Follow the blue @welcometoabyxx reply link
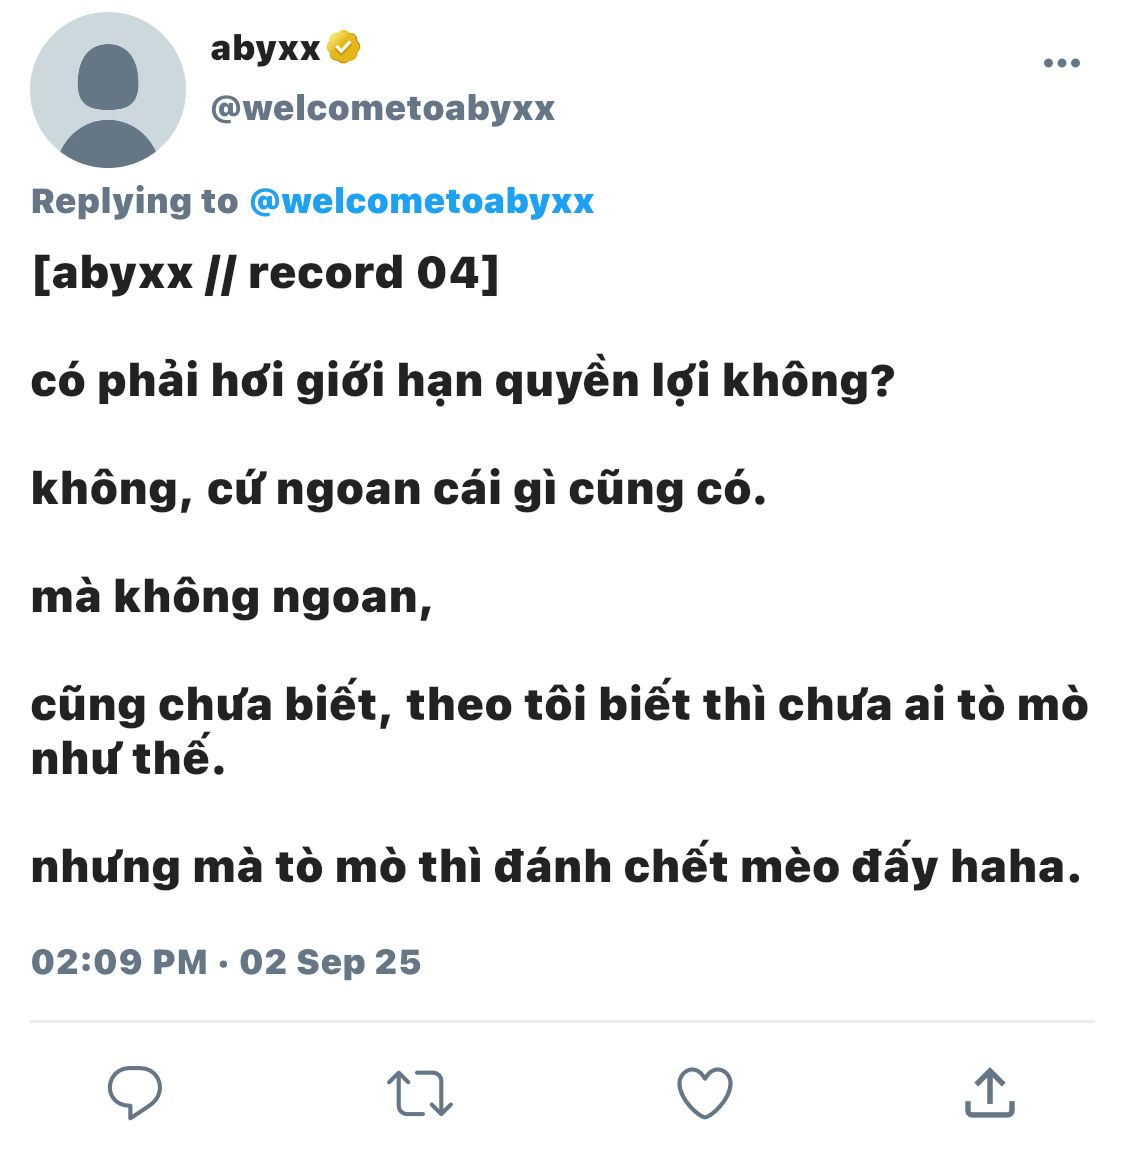Screen dimensions: 1125x1154 pyautogui.click(x=422, y=202)
